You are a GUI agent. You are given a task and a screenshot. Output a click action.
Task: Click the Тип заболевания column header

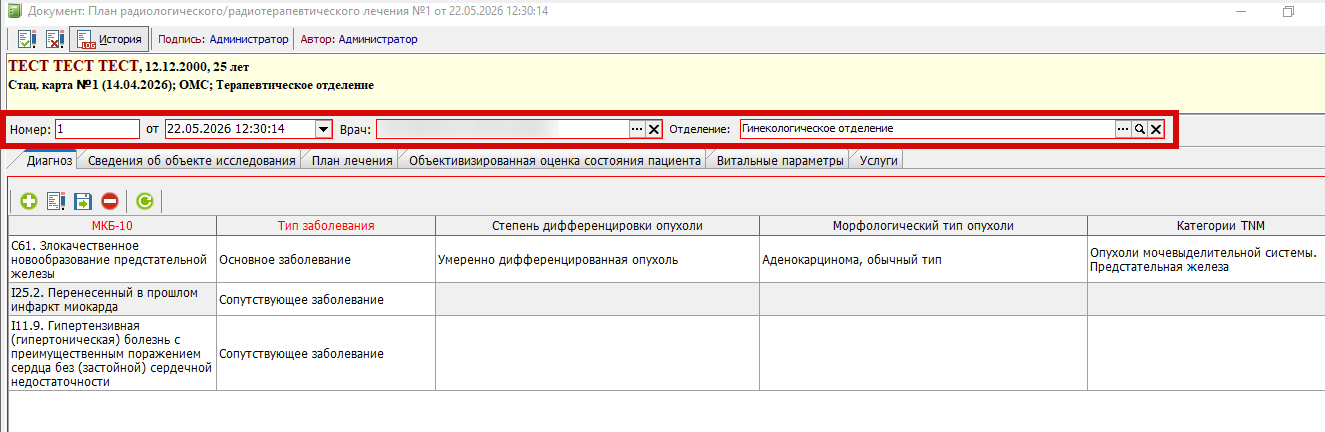pyautogui.click(x=325, y=225)
